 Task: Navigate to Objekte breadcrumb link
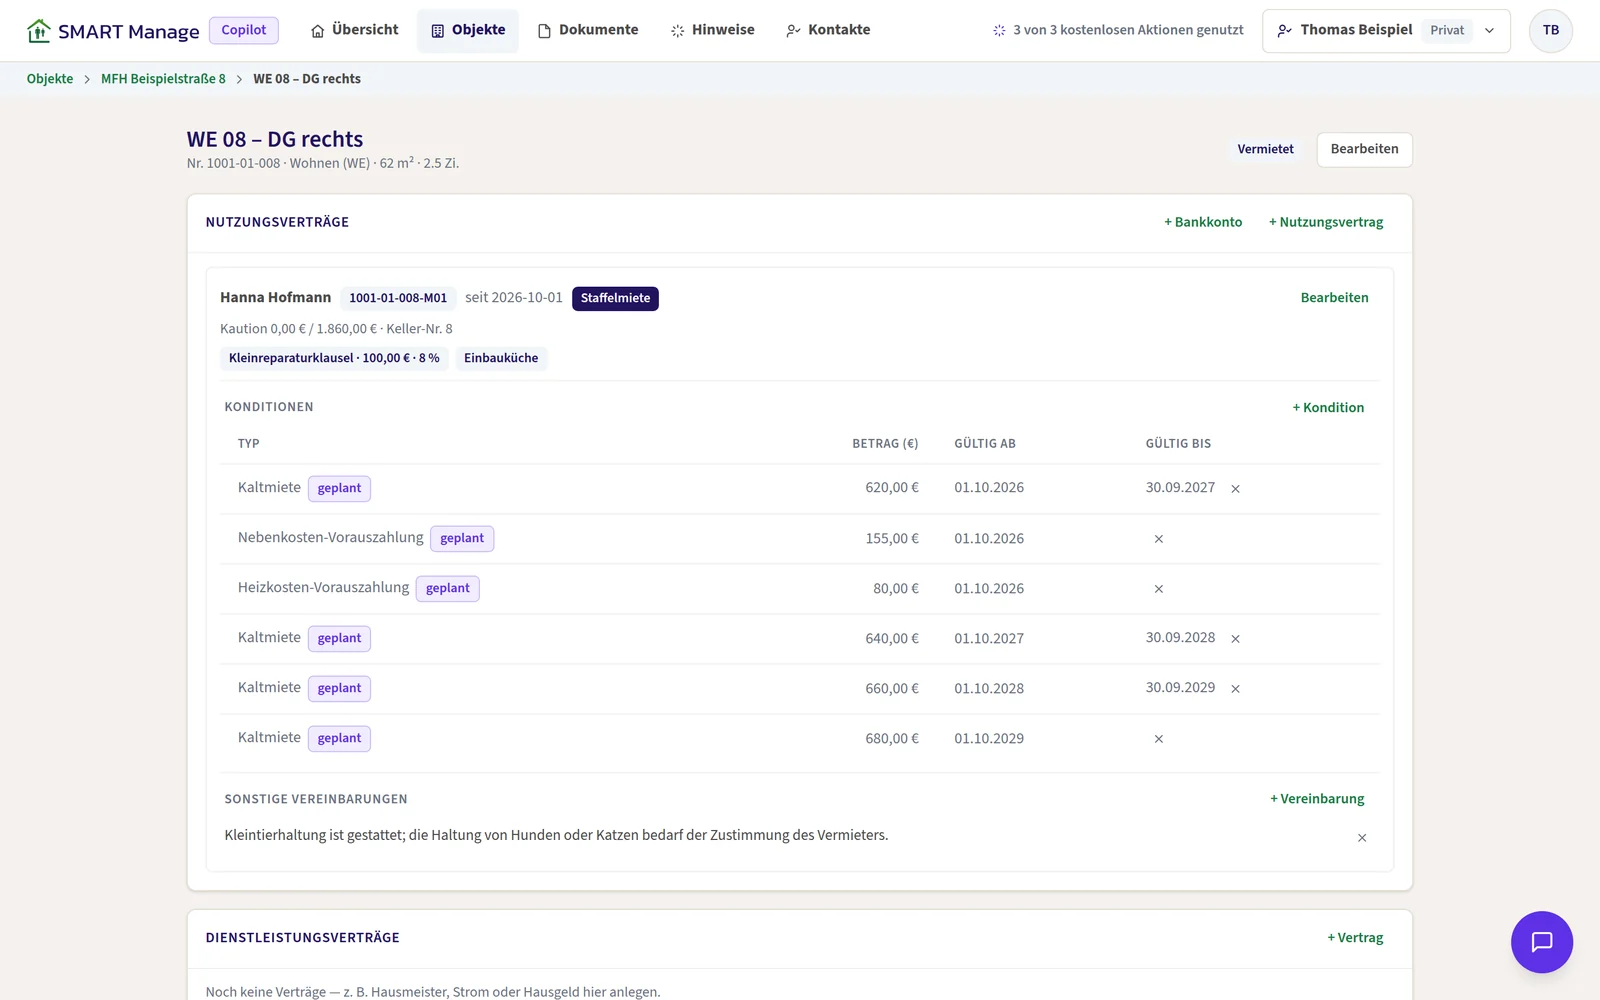click(50, 79)
